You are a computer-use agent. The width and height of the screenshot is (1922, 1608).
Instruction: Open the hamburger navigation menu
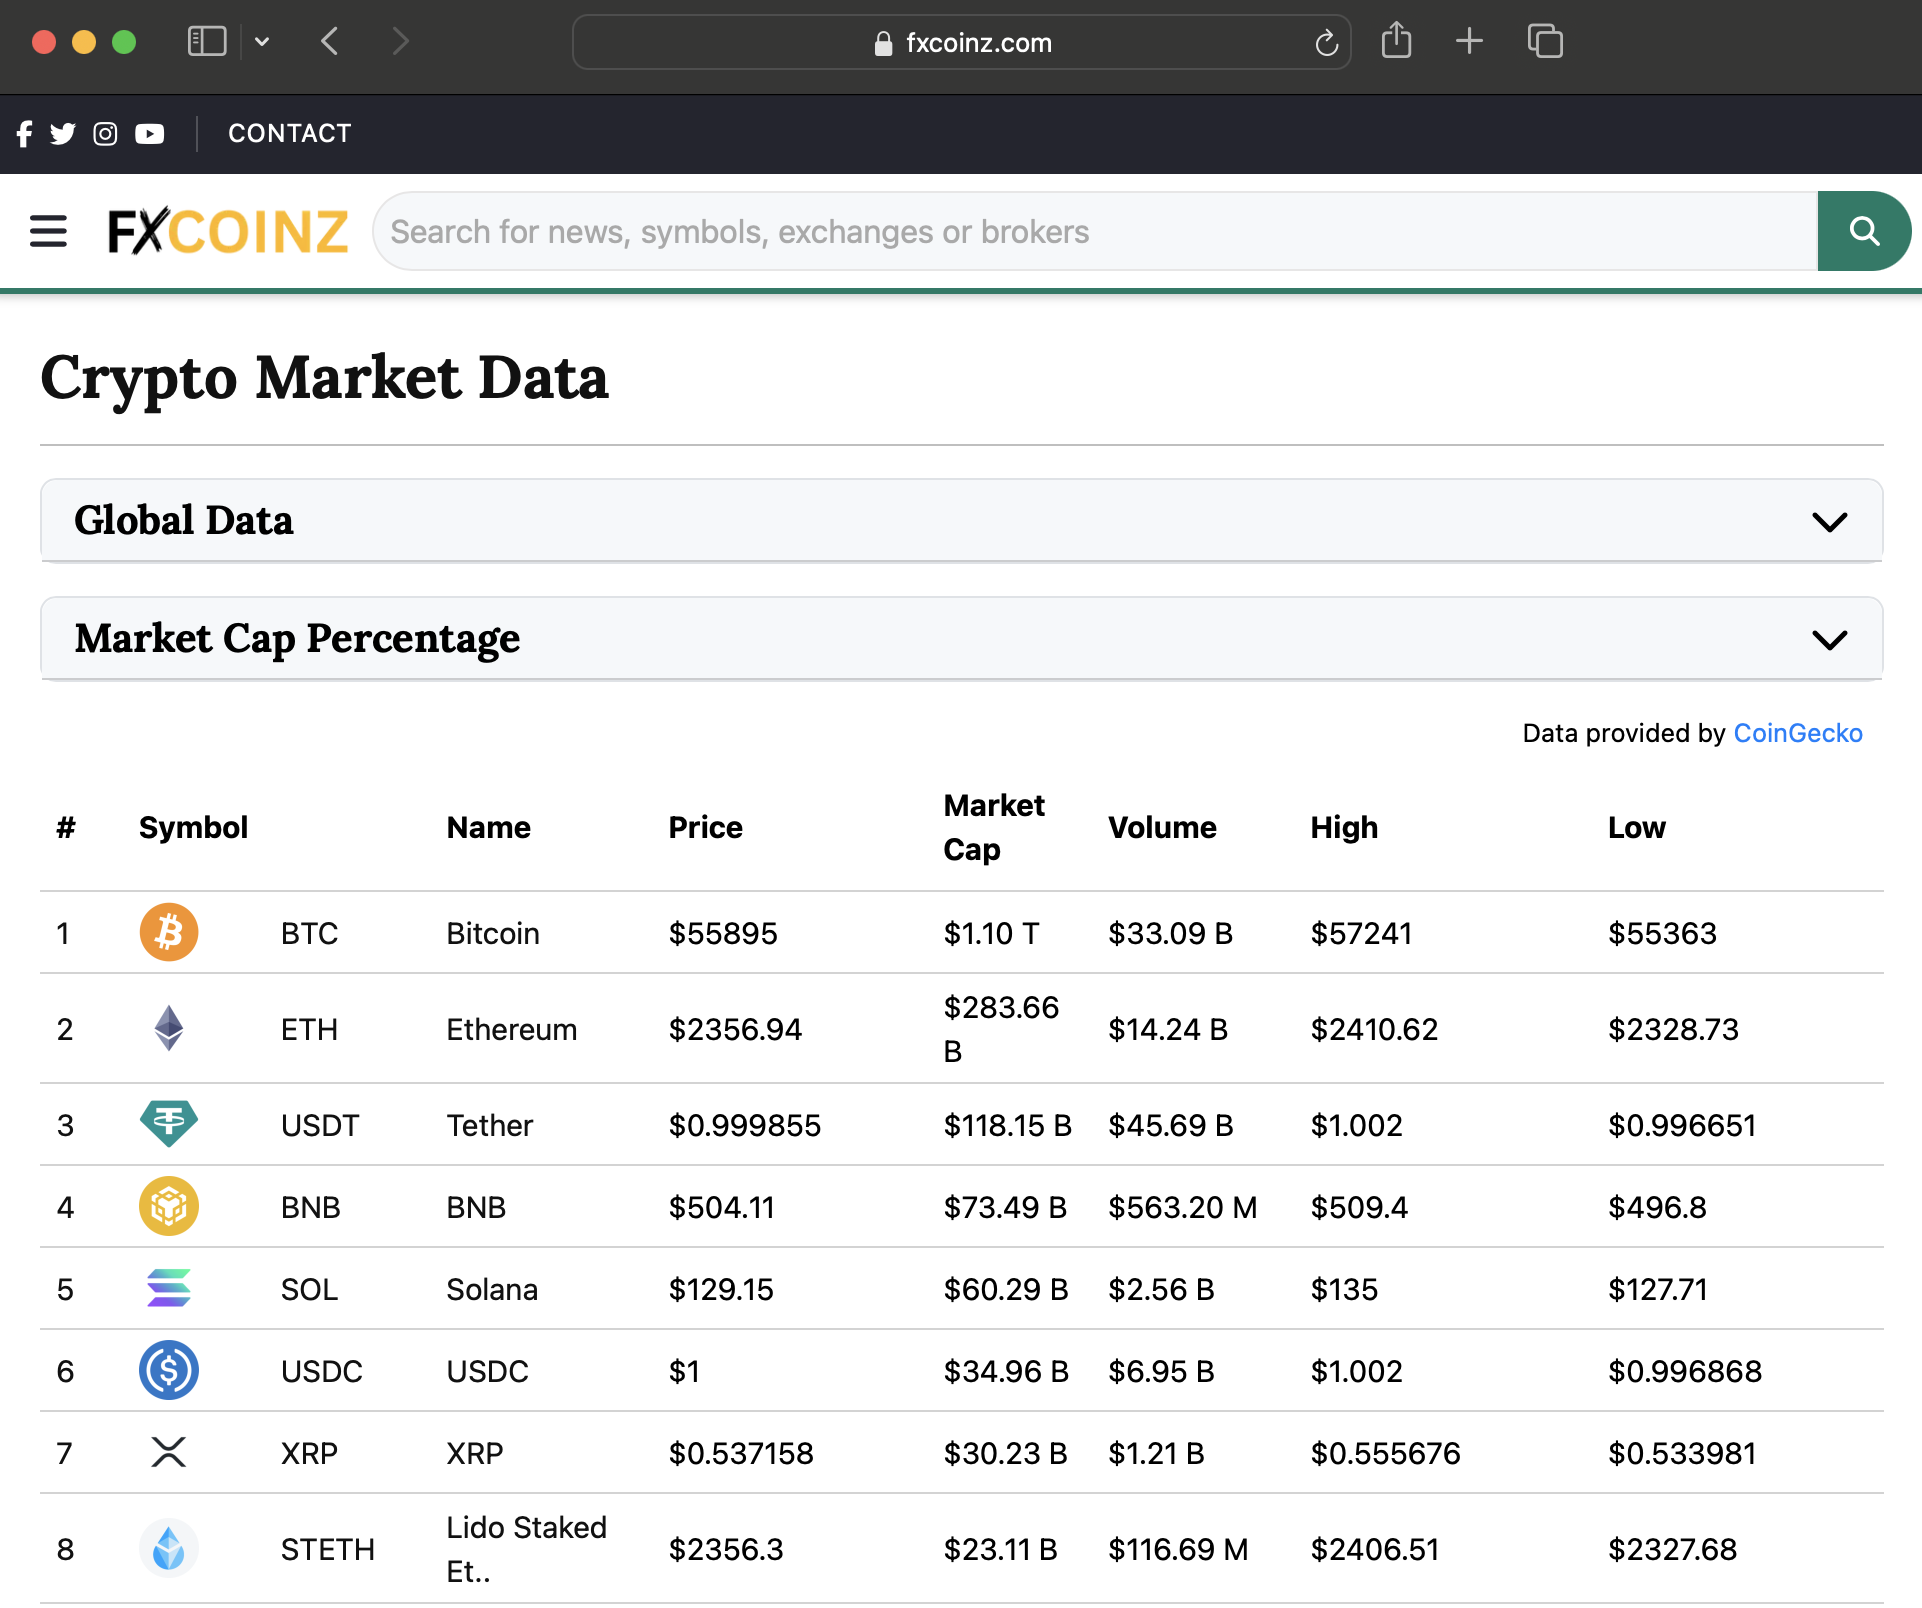(x=48, y=231)
